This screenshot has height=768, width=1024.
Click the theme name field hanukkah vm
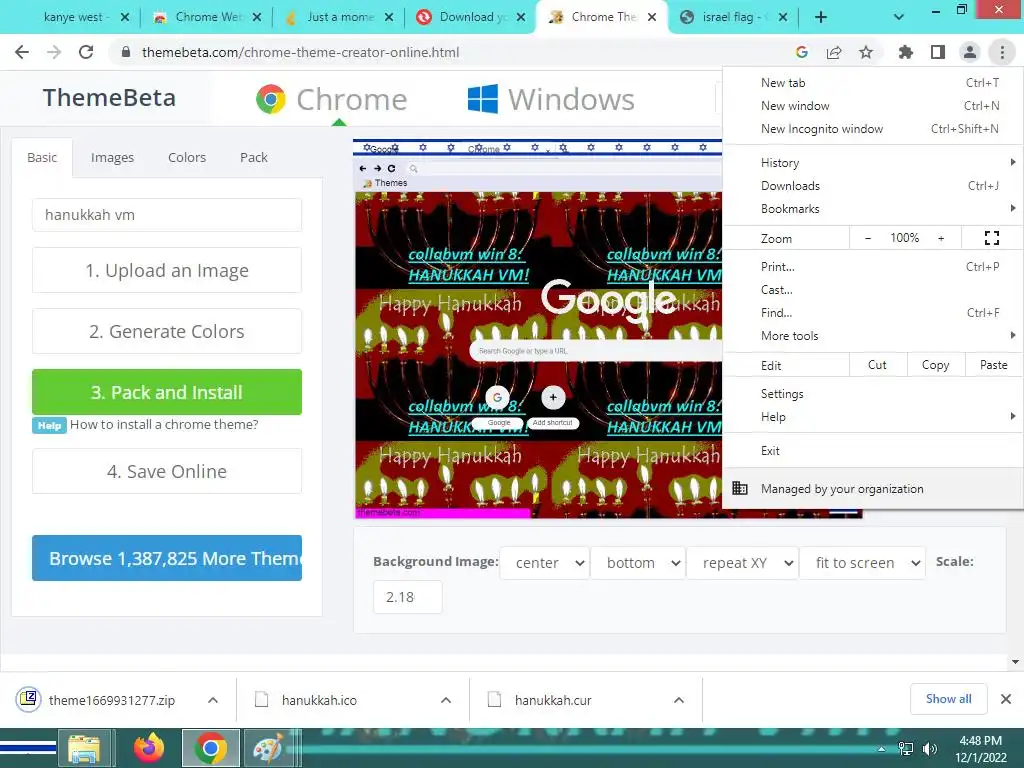pos(167,215)
